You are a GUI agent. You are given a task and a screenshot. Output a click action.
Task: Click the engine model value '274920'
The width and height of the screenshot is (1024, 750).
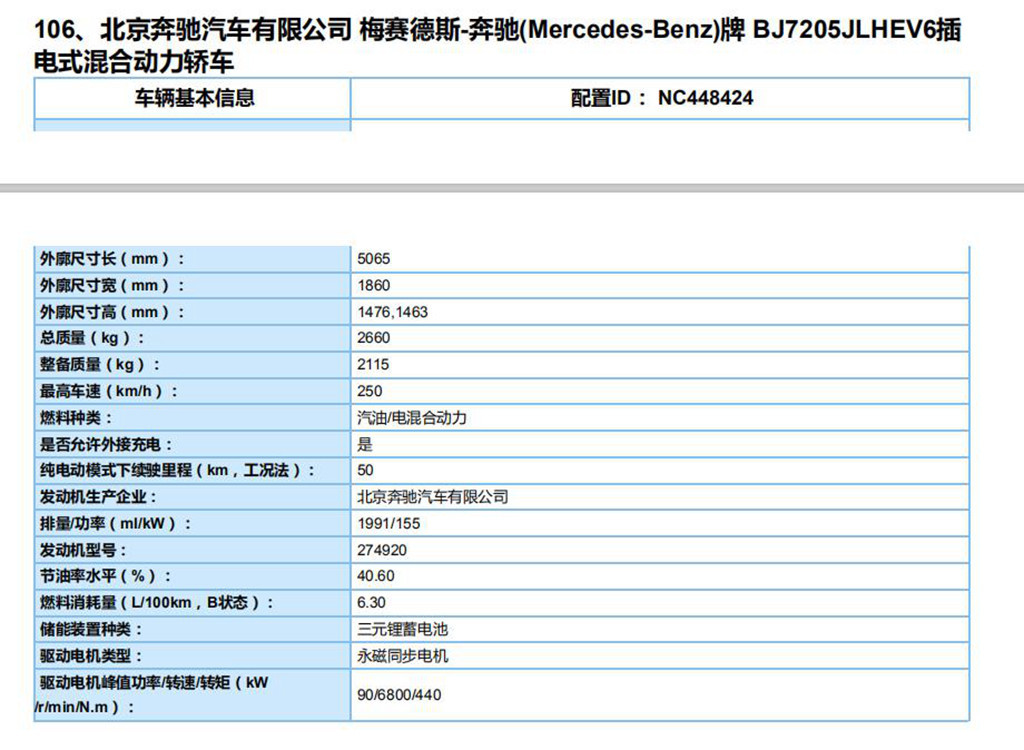pos(381,551)
